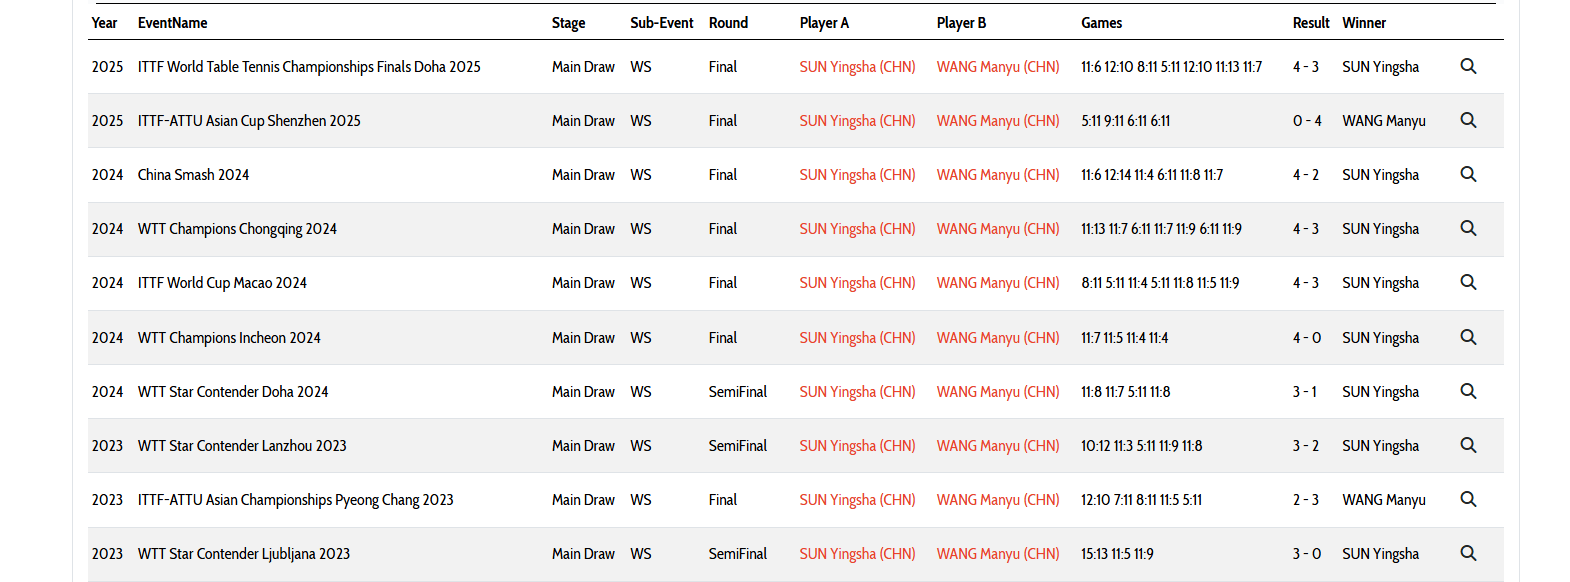This screenshot has width=1570, height=582.
Task: Open match details for World Championships Doha 2025
Action: tap(1468, 66)
